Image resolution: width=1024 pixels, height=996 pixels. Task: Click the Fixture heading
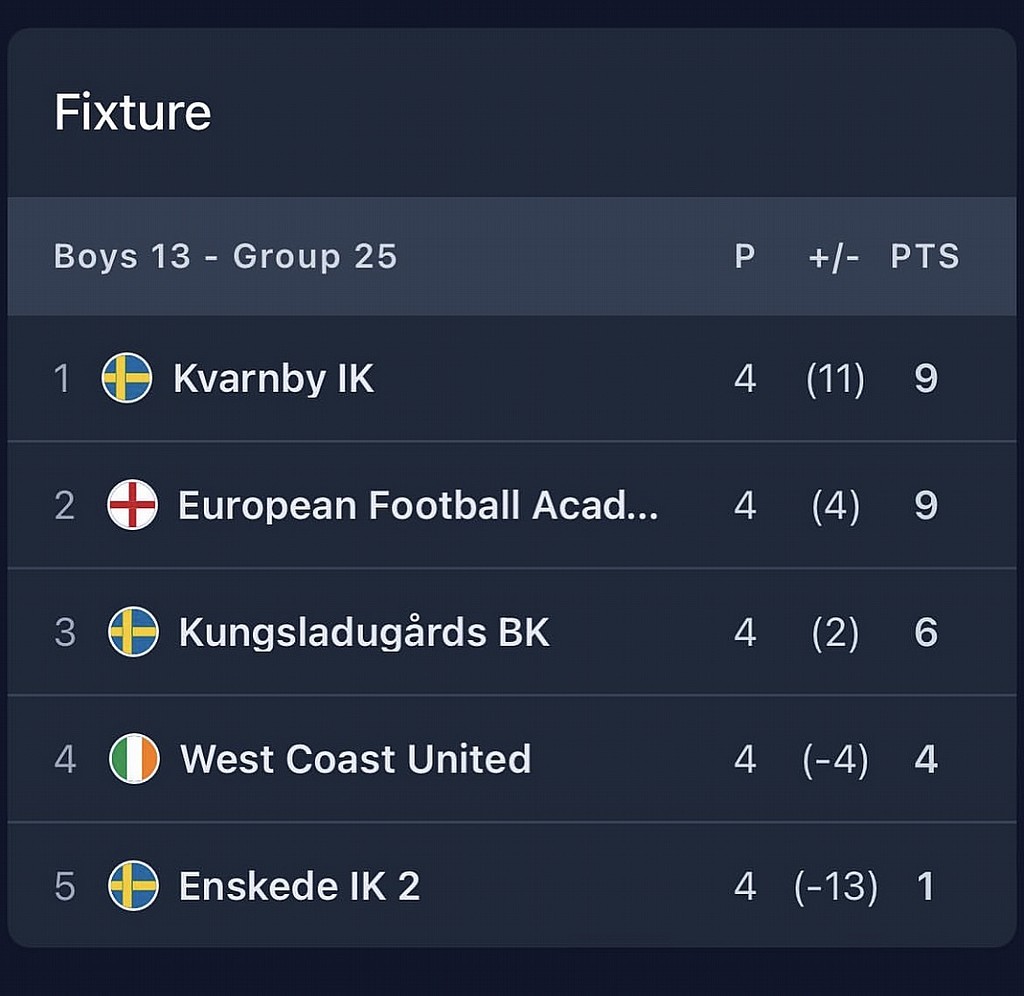point(133,112)
